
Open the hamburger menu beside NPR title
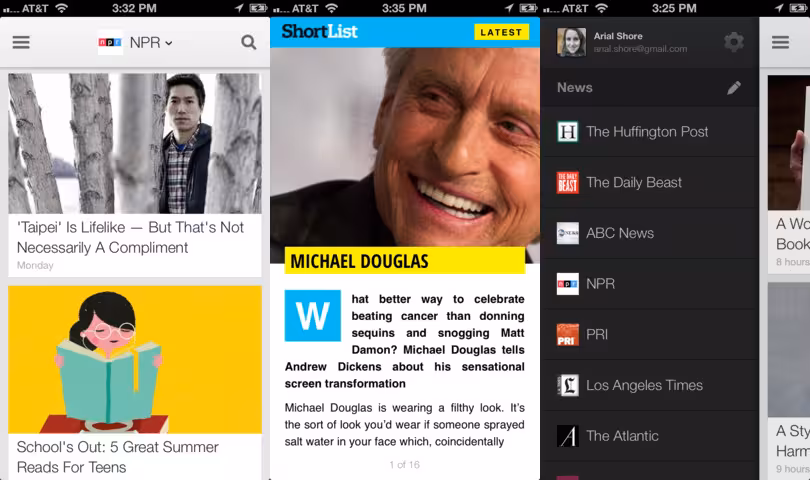(x=21, y=42)
